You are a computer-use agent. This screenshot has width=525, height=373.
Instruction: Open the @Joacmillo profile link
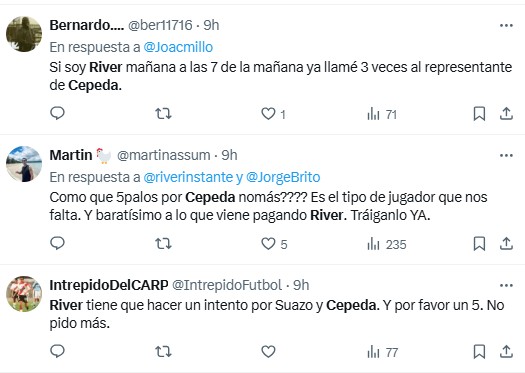178,47
